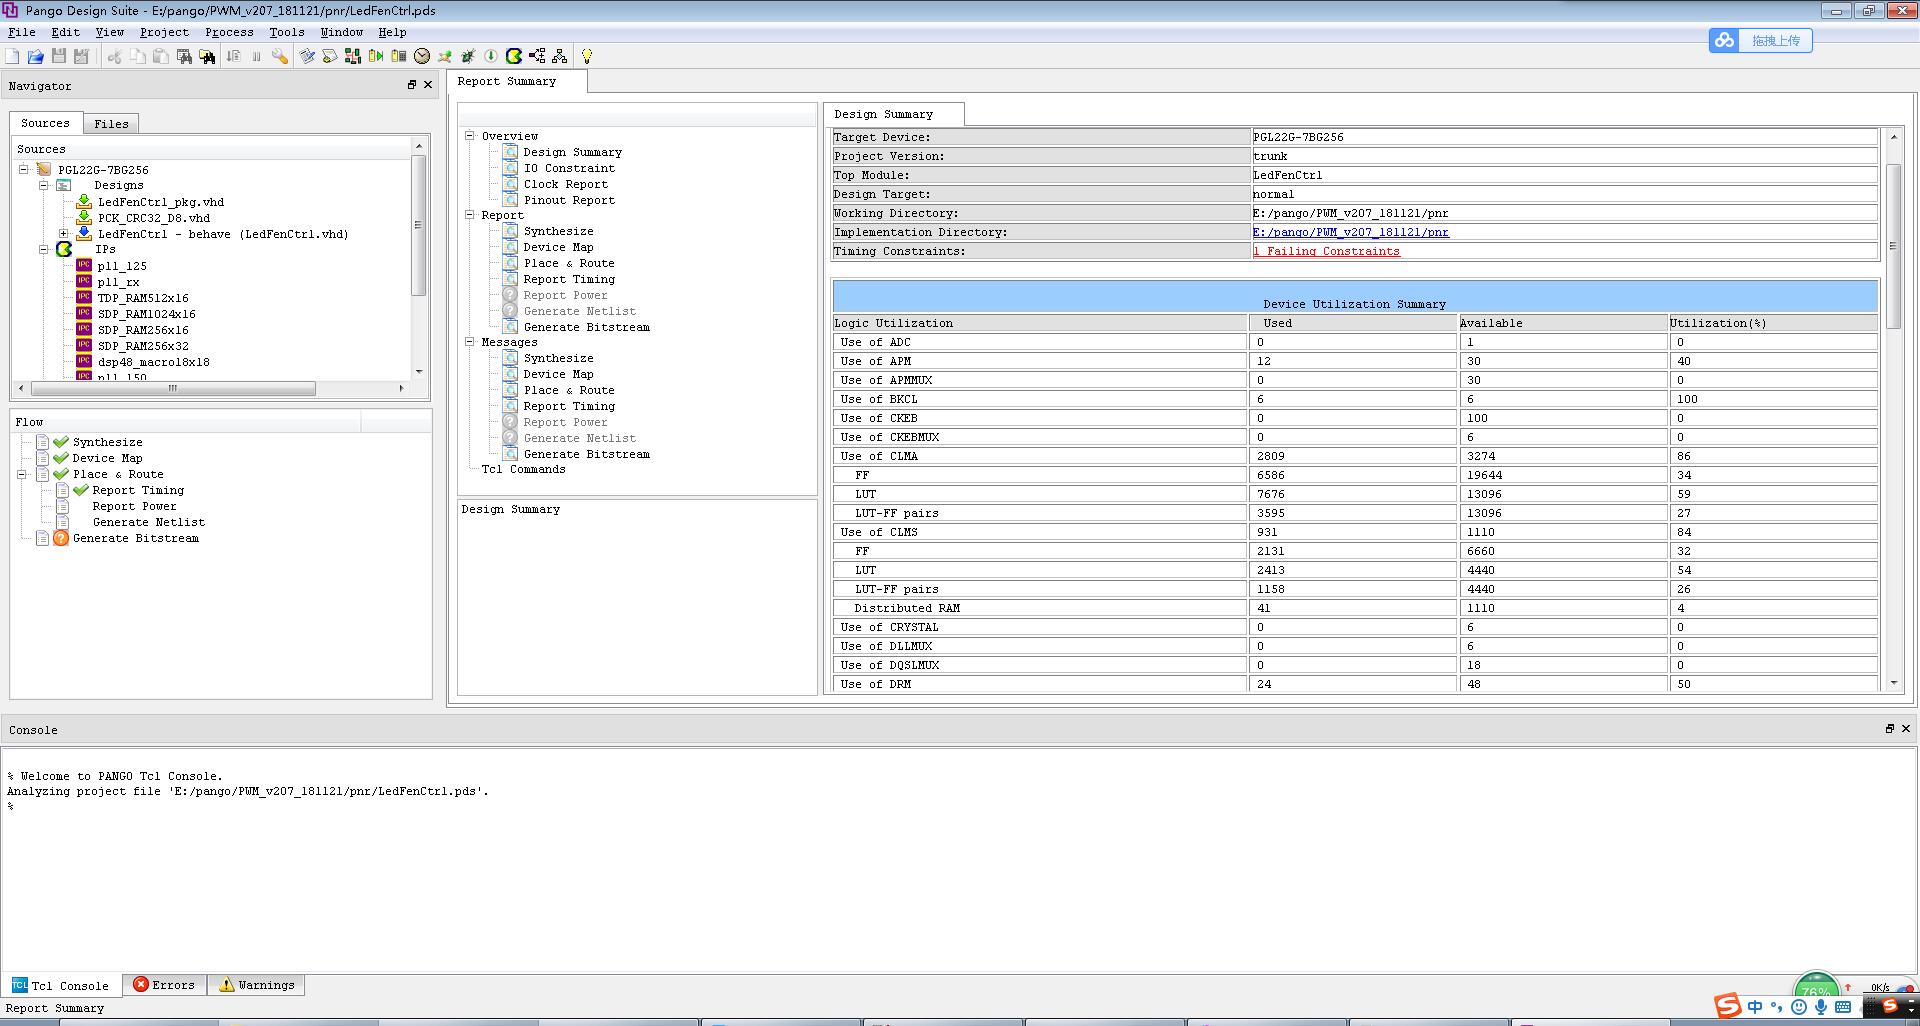Open the Pinout Report item
This screenshot has width=1920, height=1026.
(x=569, y=200)
